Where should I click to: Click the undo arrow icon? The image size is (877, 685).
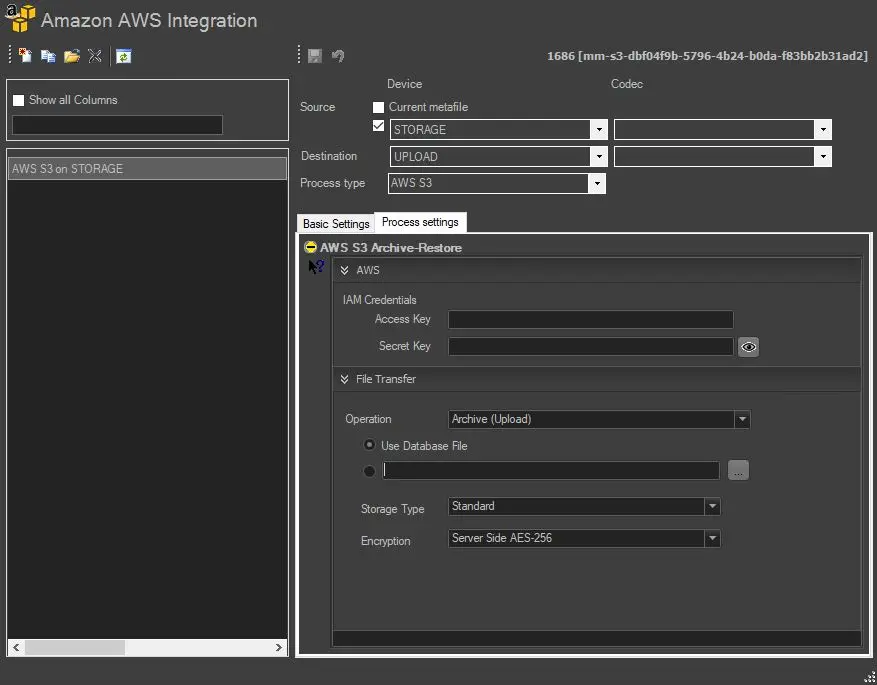338,56
